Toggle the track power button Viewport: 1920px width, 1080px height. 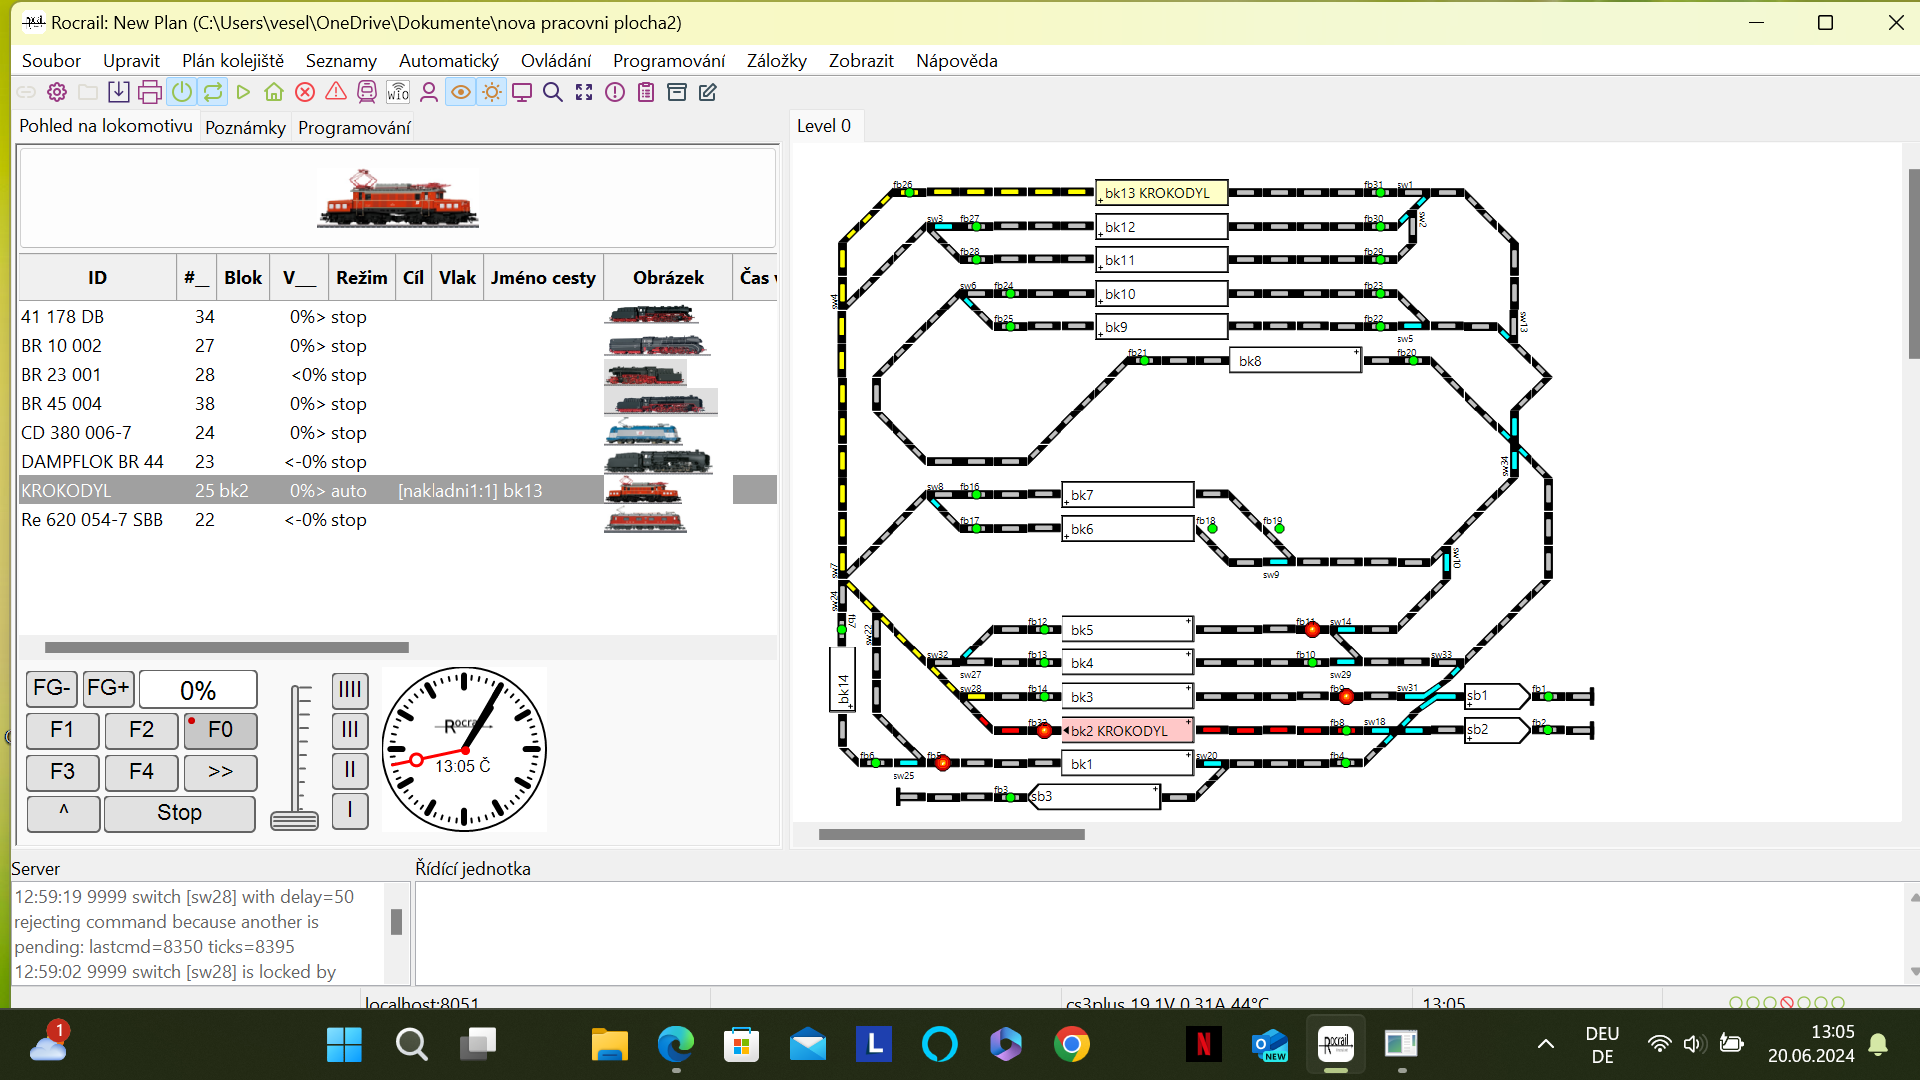tap(181, 92)
